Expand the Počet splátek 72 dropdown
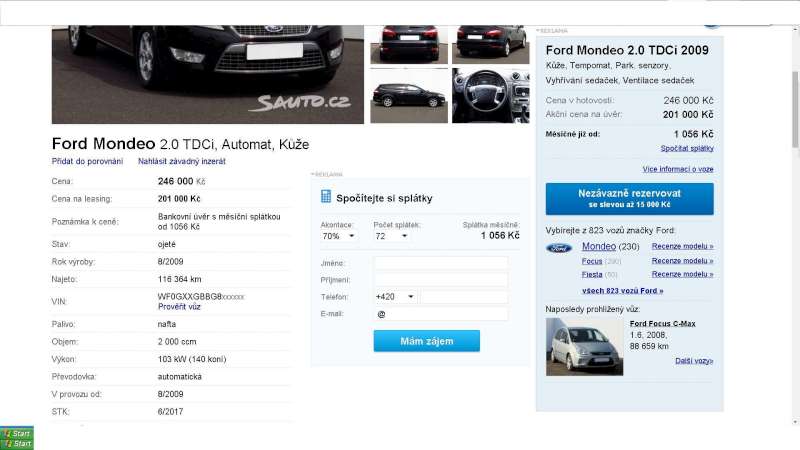The height and width of the screenshot is (450, 800). pos(391,237)
